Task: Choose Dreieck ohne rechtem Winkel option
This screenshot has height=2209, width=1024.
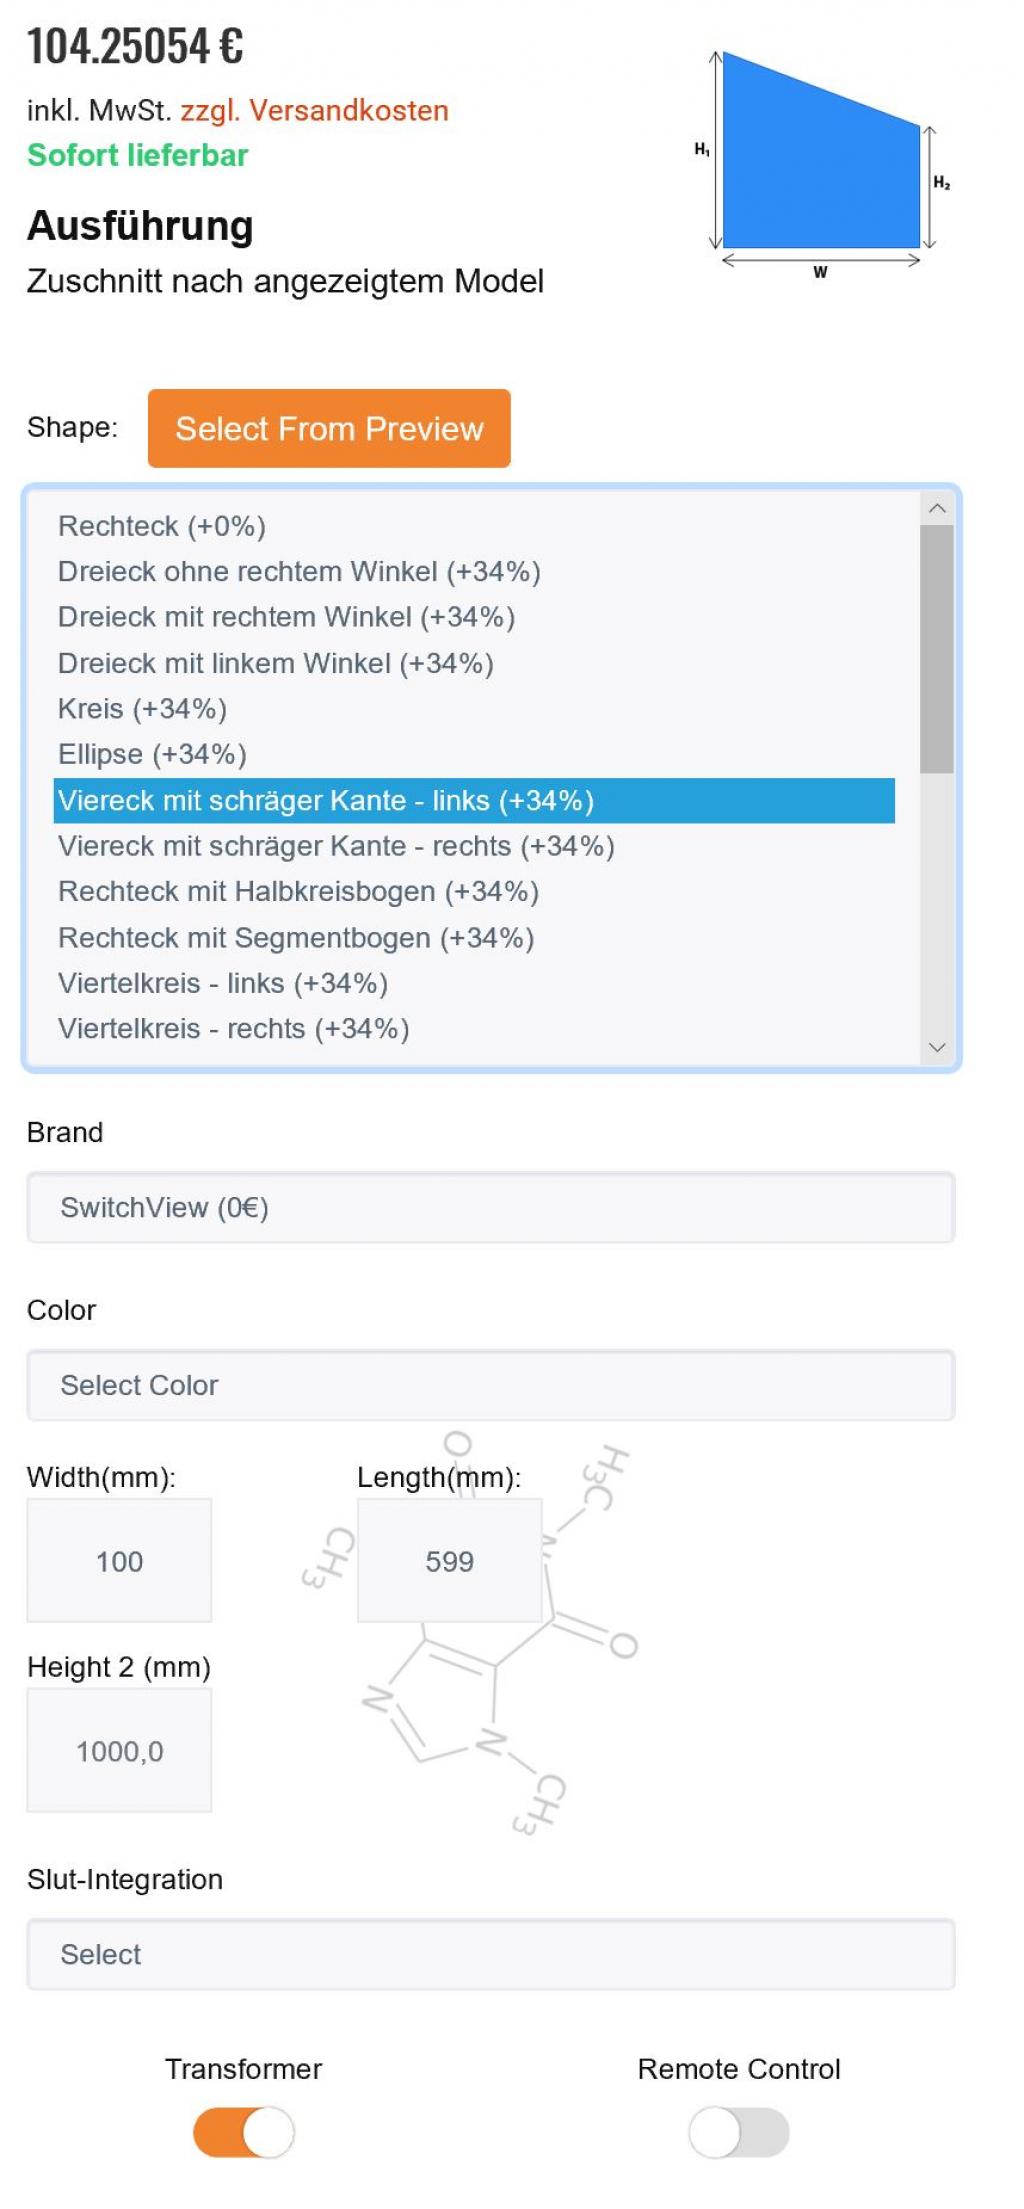Action: pos(299,571)
